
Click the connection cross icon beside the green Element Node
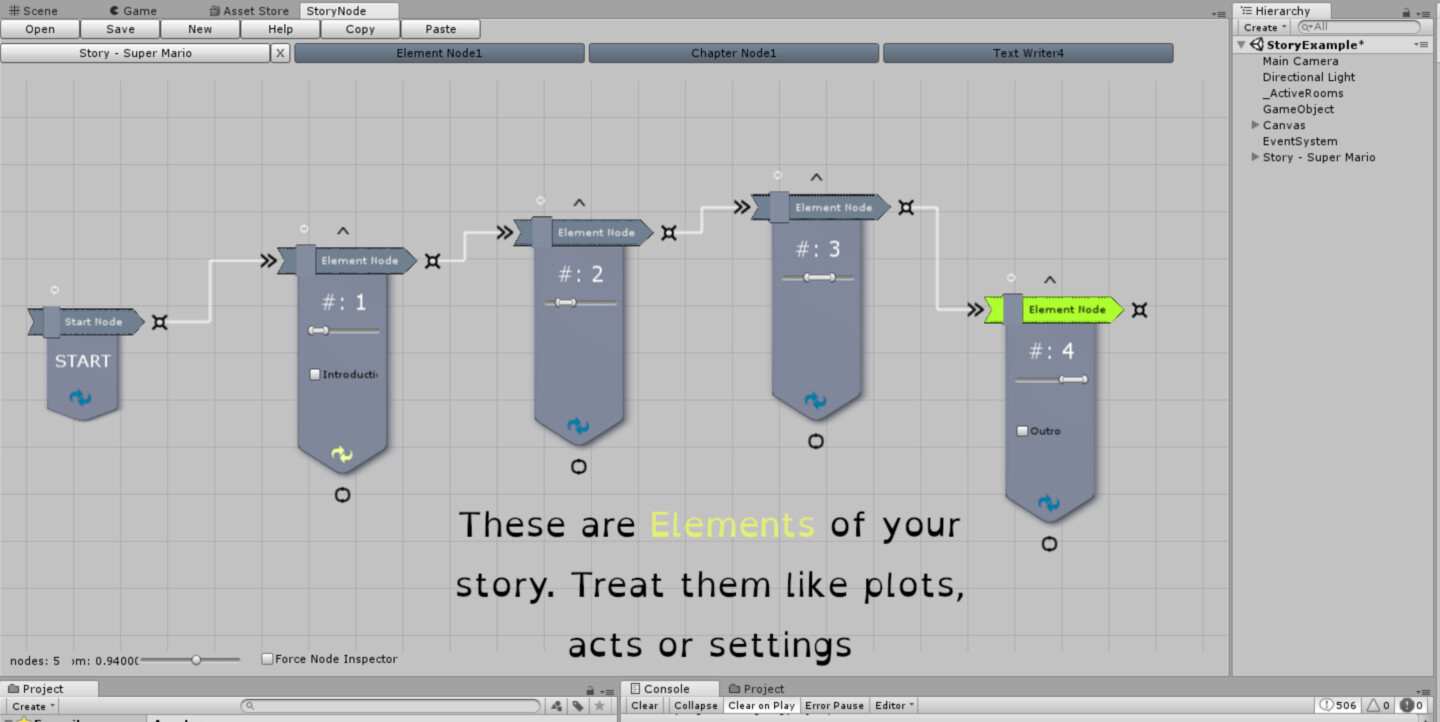tap(1140, 310)
